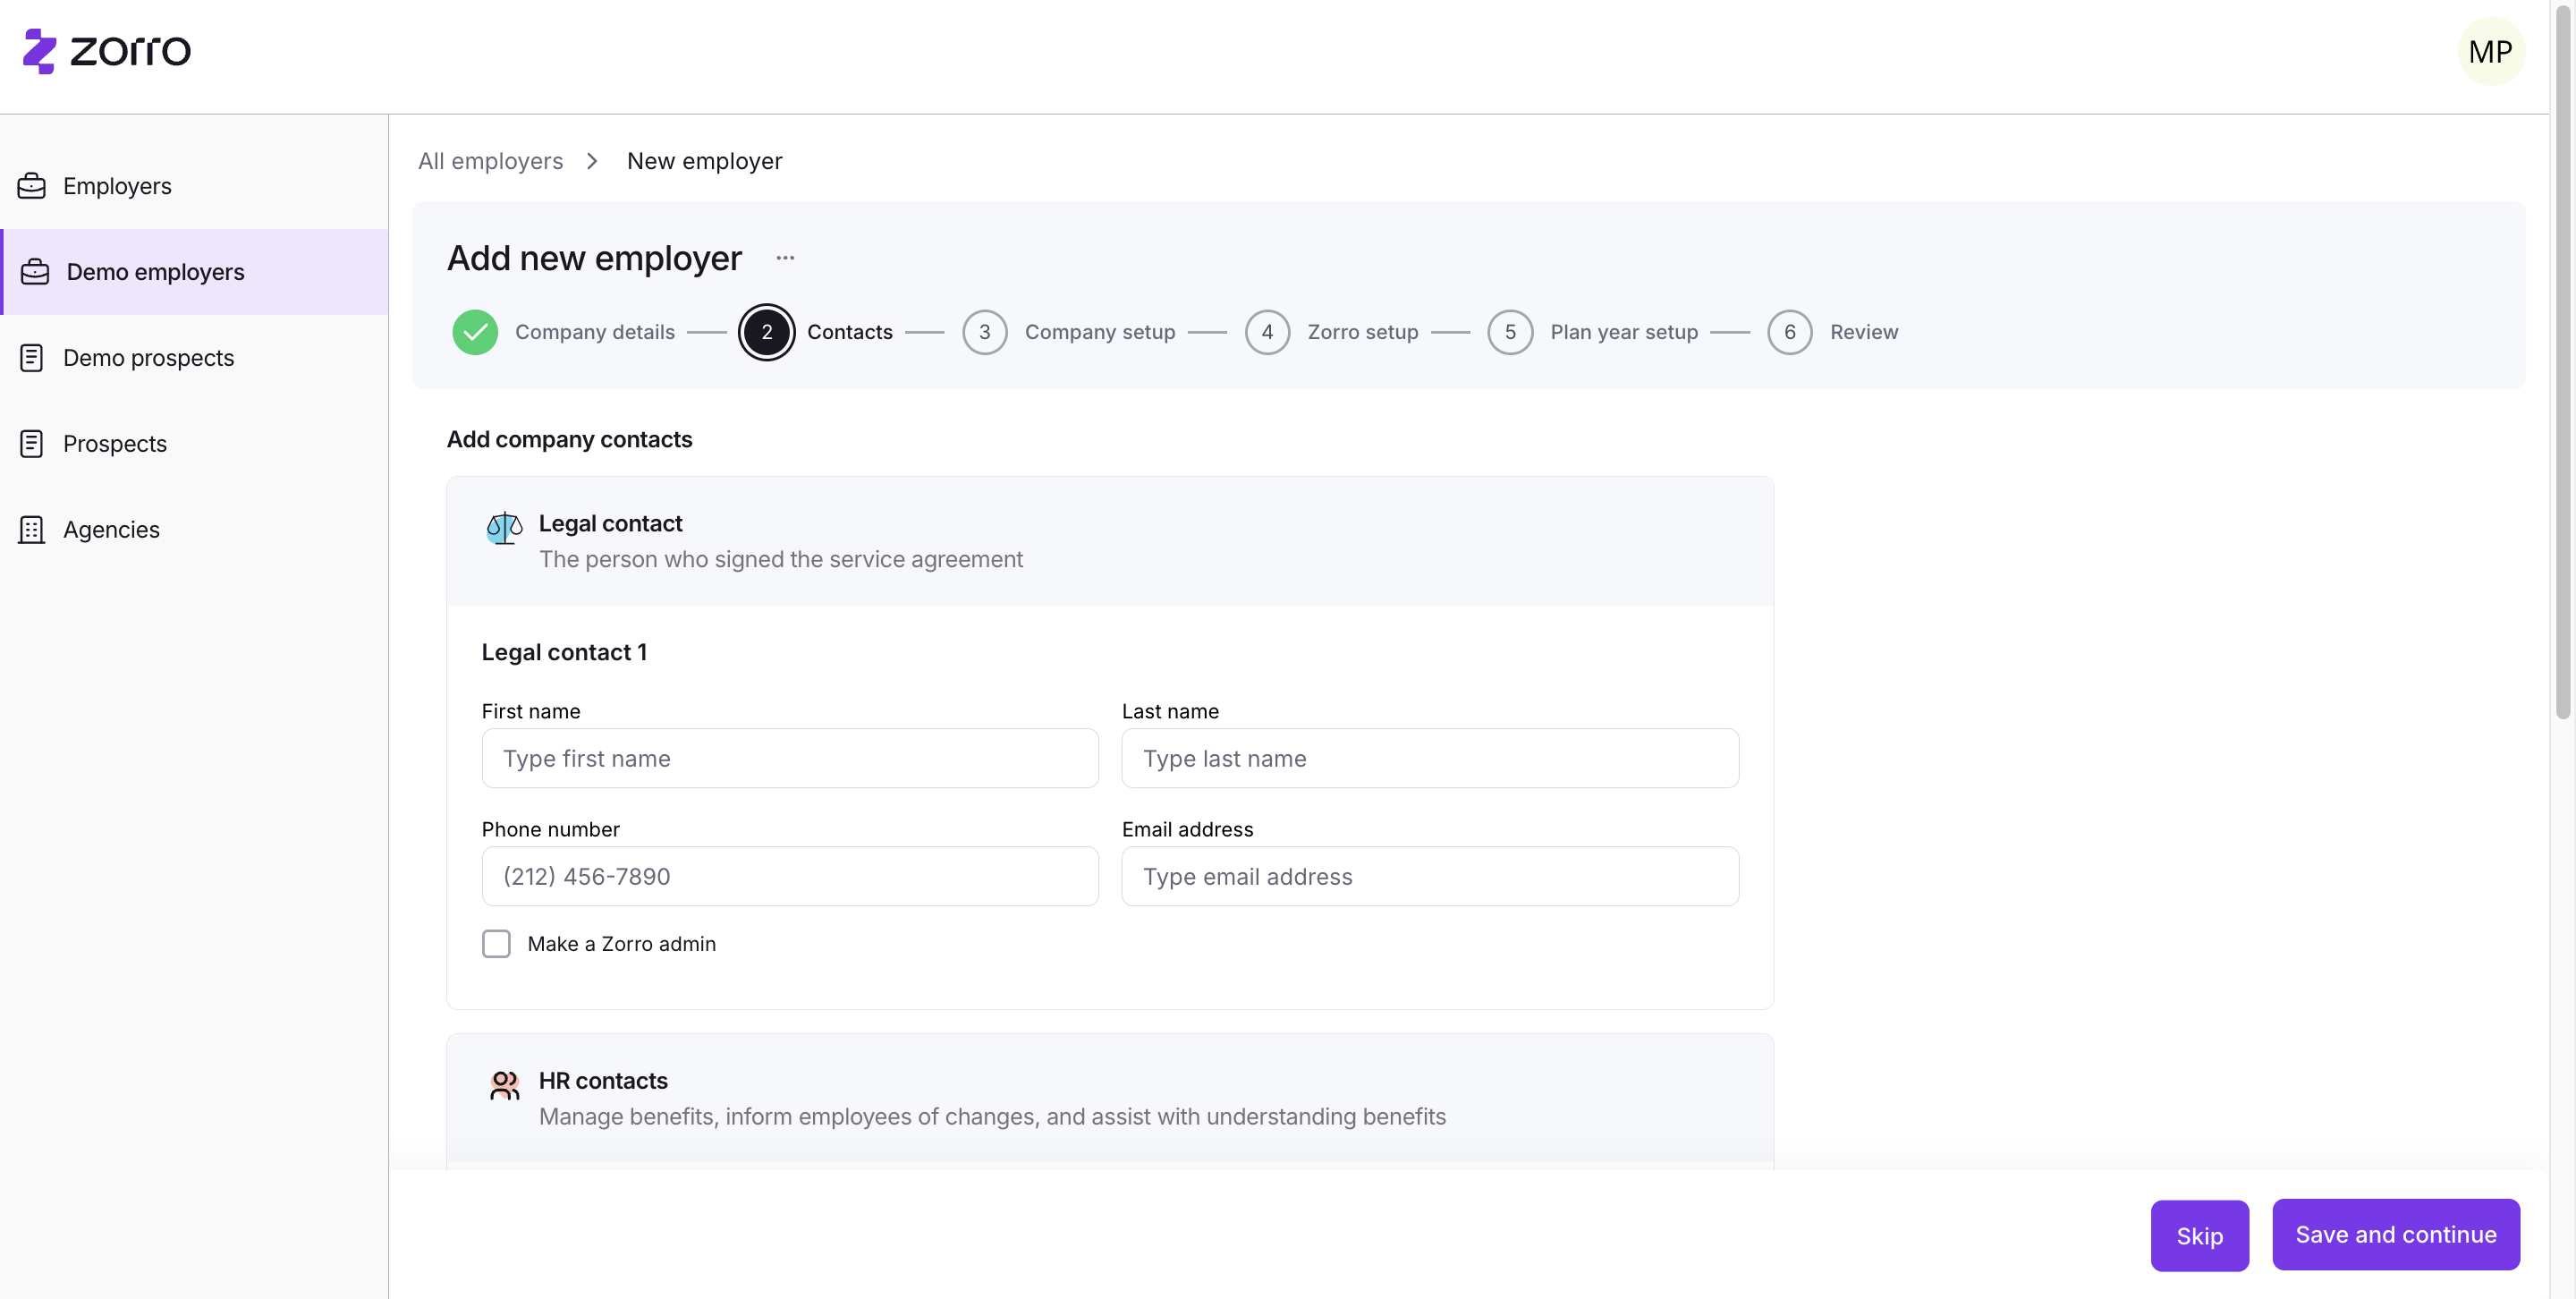Check the Make a Zorro admin checkbox
Screen dimensions: 2576x1299
tap(496, 944)
